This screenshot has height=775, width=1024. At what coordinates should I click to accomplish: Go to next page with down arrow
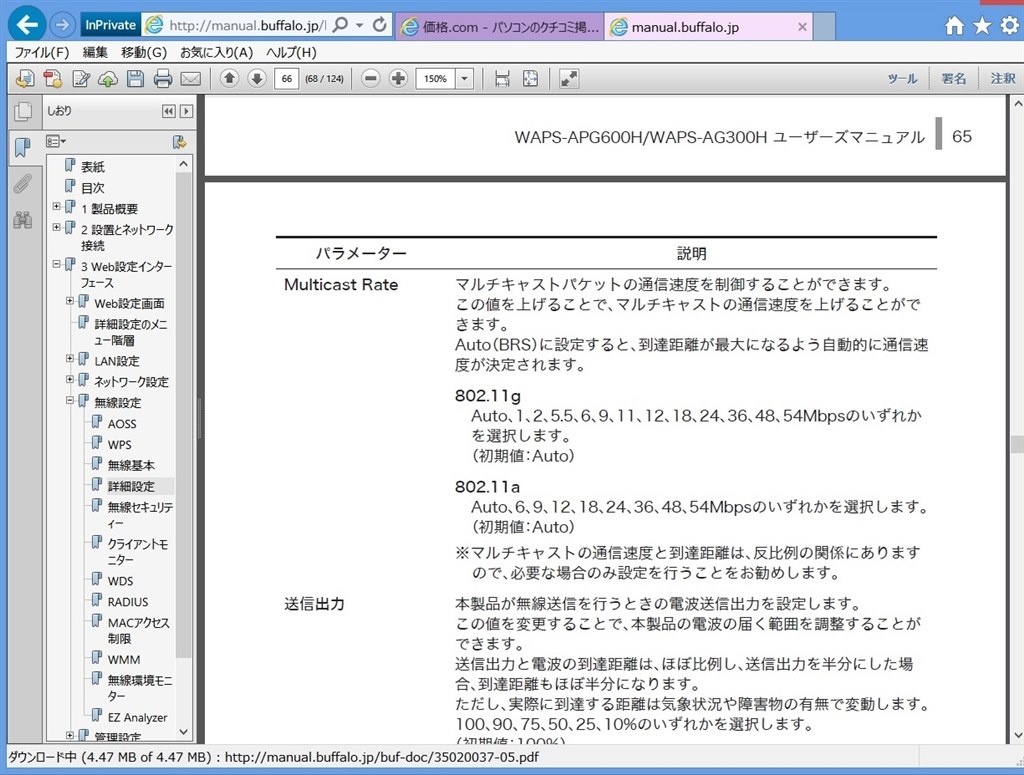click(x=257, y=79)
